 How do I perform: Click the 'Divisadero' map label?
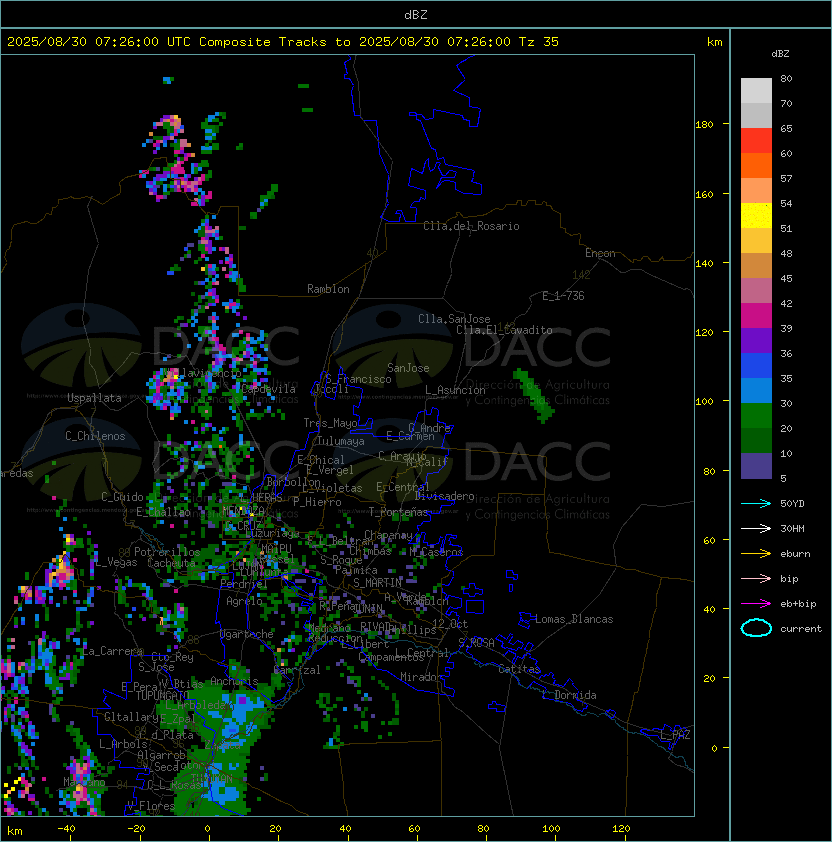[x=444, y=496]
